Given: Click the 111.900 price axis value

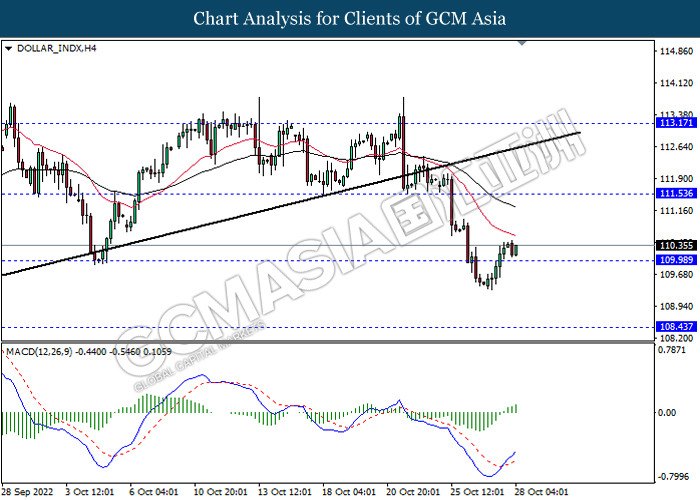Looking at the screenshot, I should click(676, 179).
